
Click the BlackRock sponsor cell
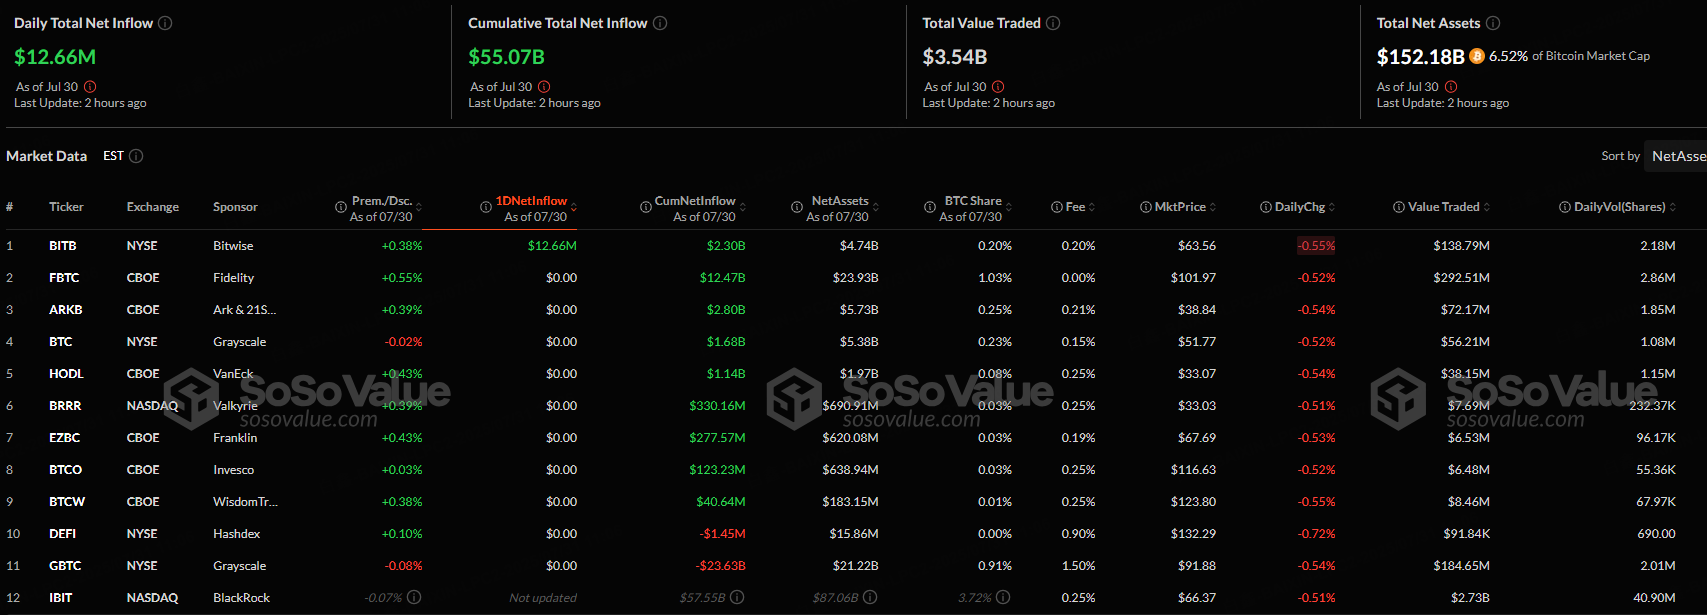(242, 598)
